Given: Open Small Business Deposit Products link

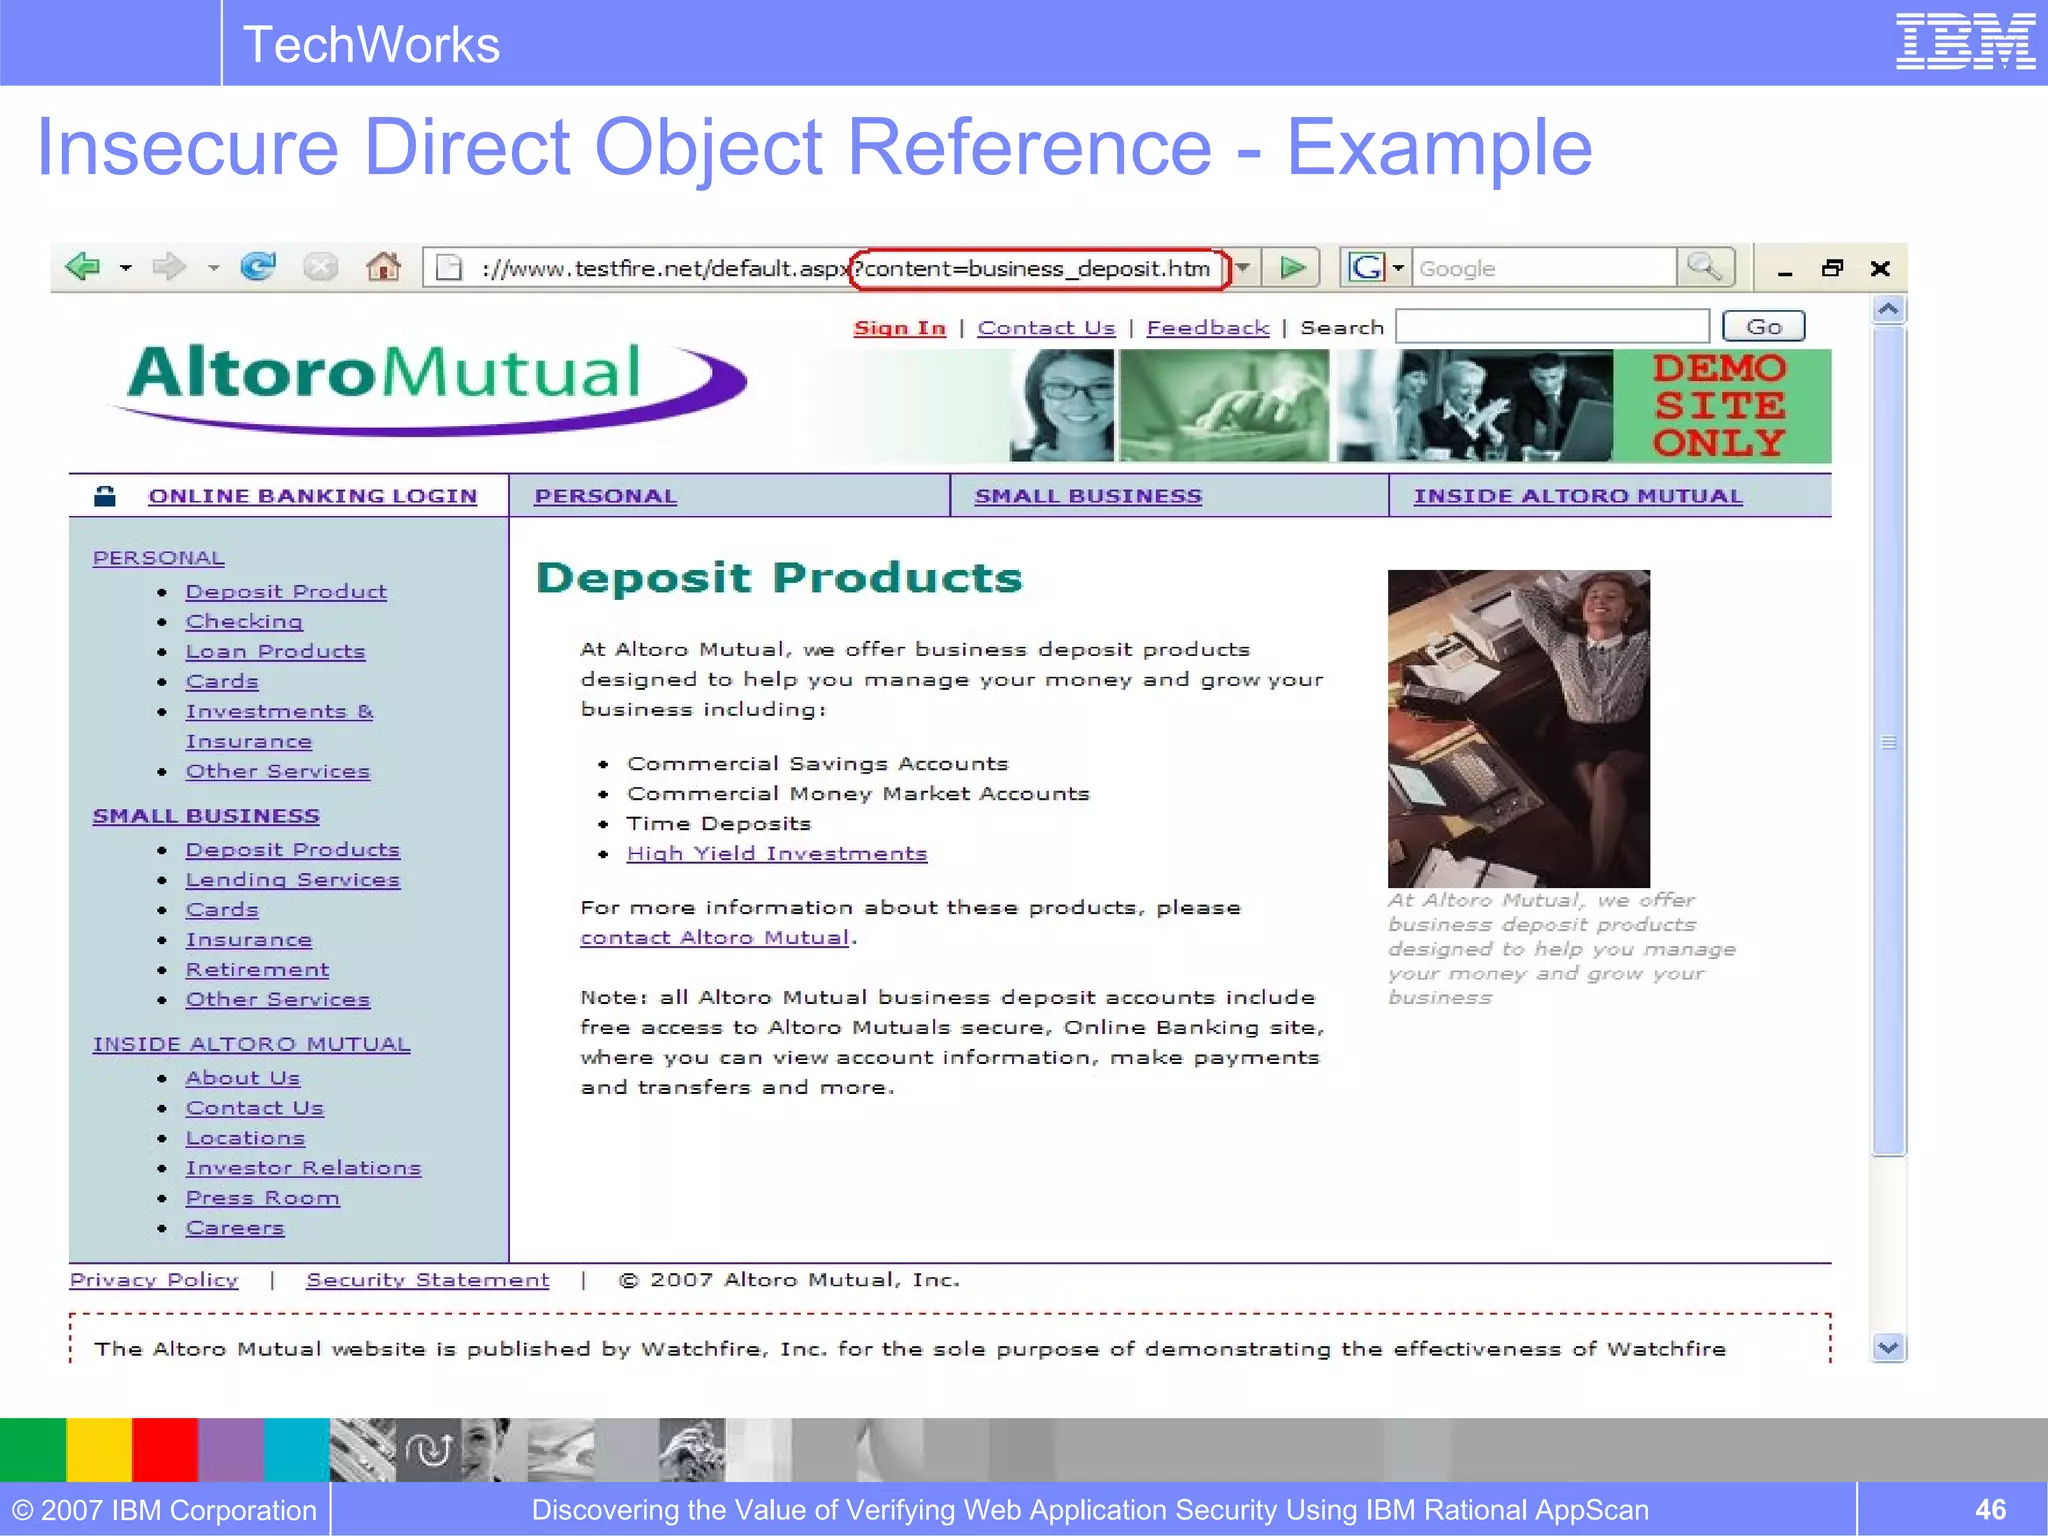Looking at the screenshot, I should (x=292, y=850).
